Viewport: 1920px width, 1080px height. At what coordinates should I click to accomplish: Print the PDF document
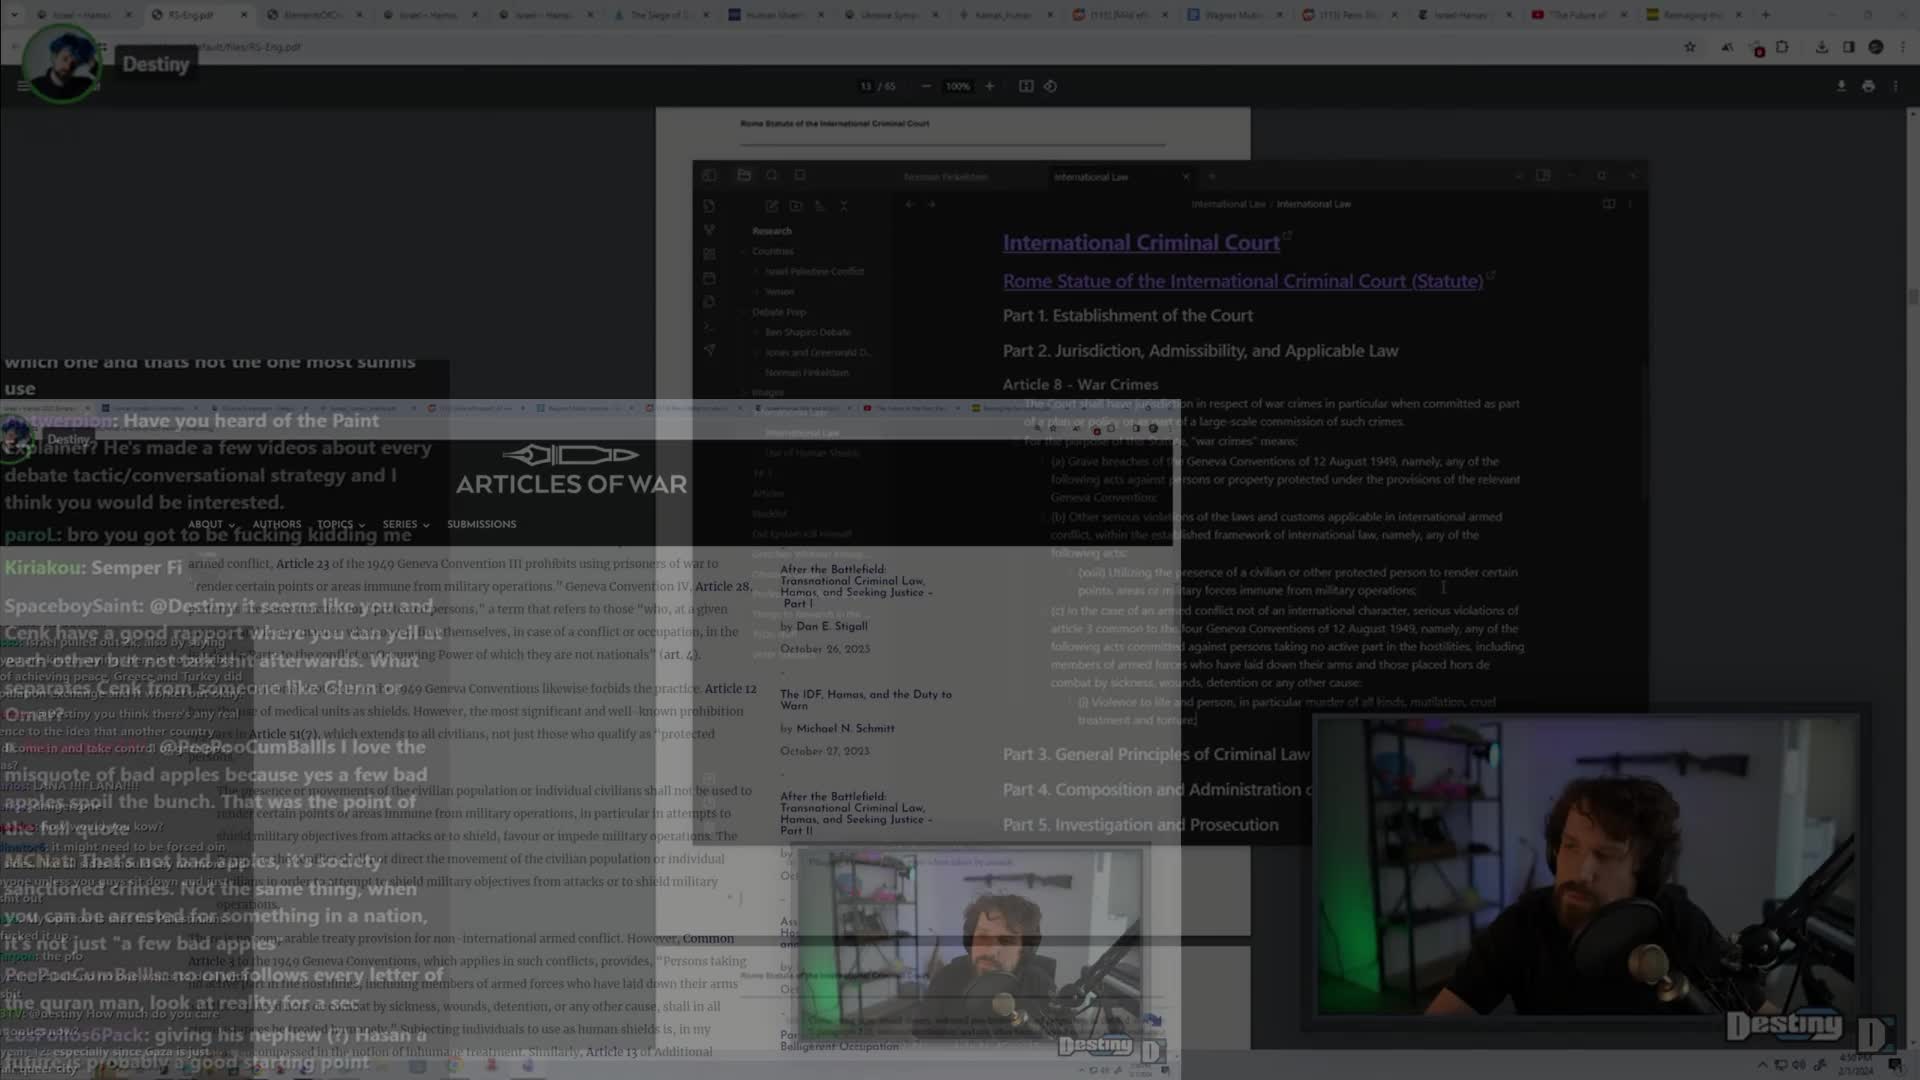coord(1868,86)
